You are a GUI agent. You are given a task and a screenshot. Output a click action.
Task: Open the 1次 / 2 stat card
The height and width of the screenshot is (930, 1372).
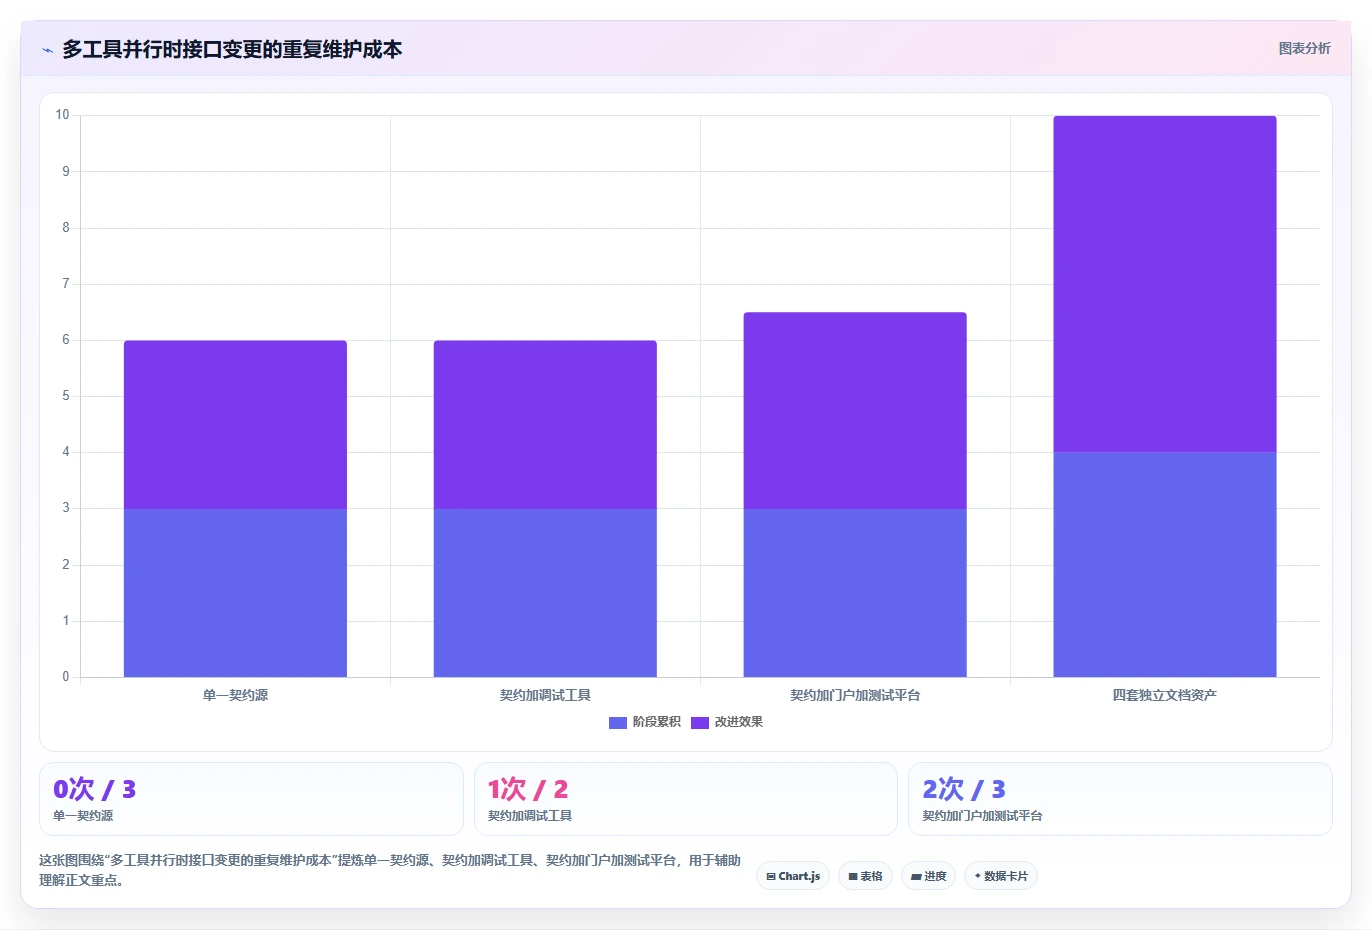[685, 799]
